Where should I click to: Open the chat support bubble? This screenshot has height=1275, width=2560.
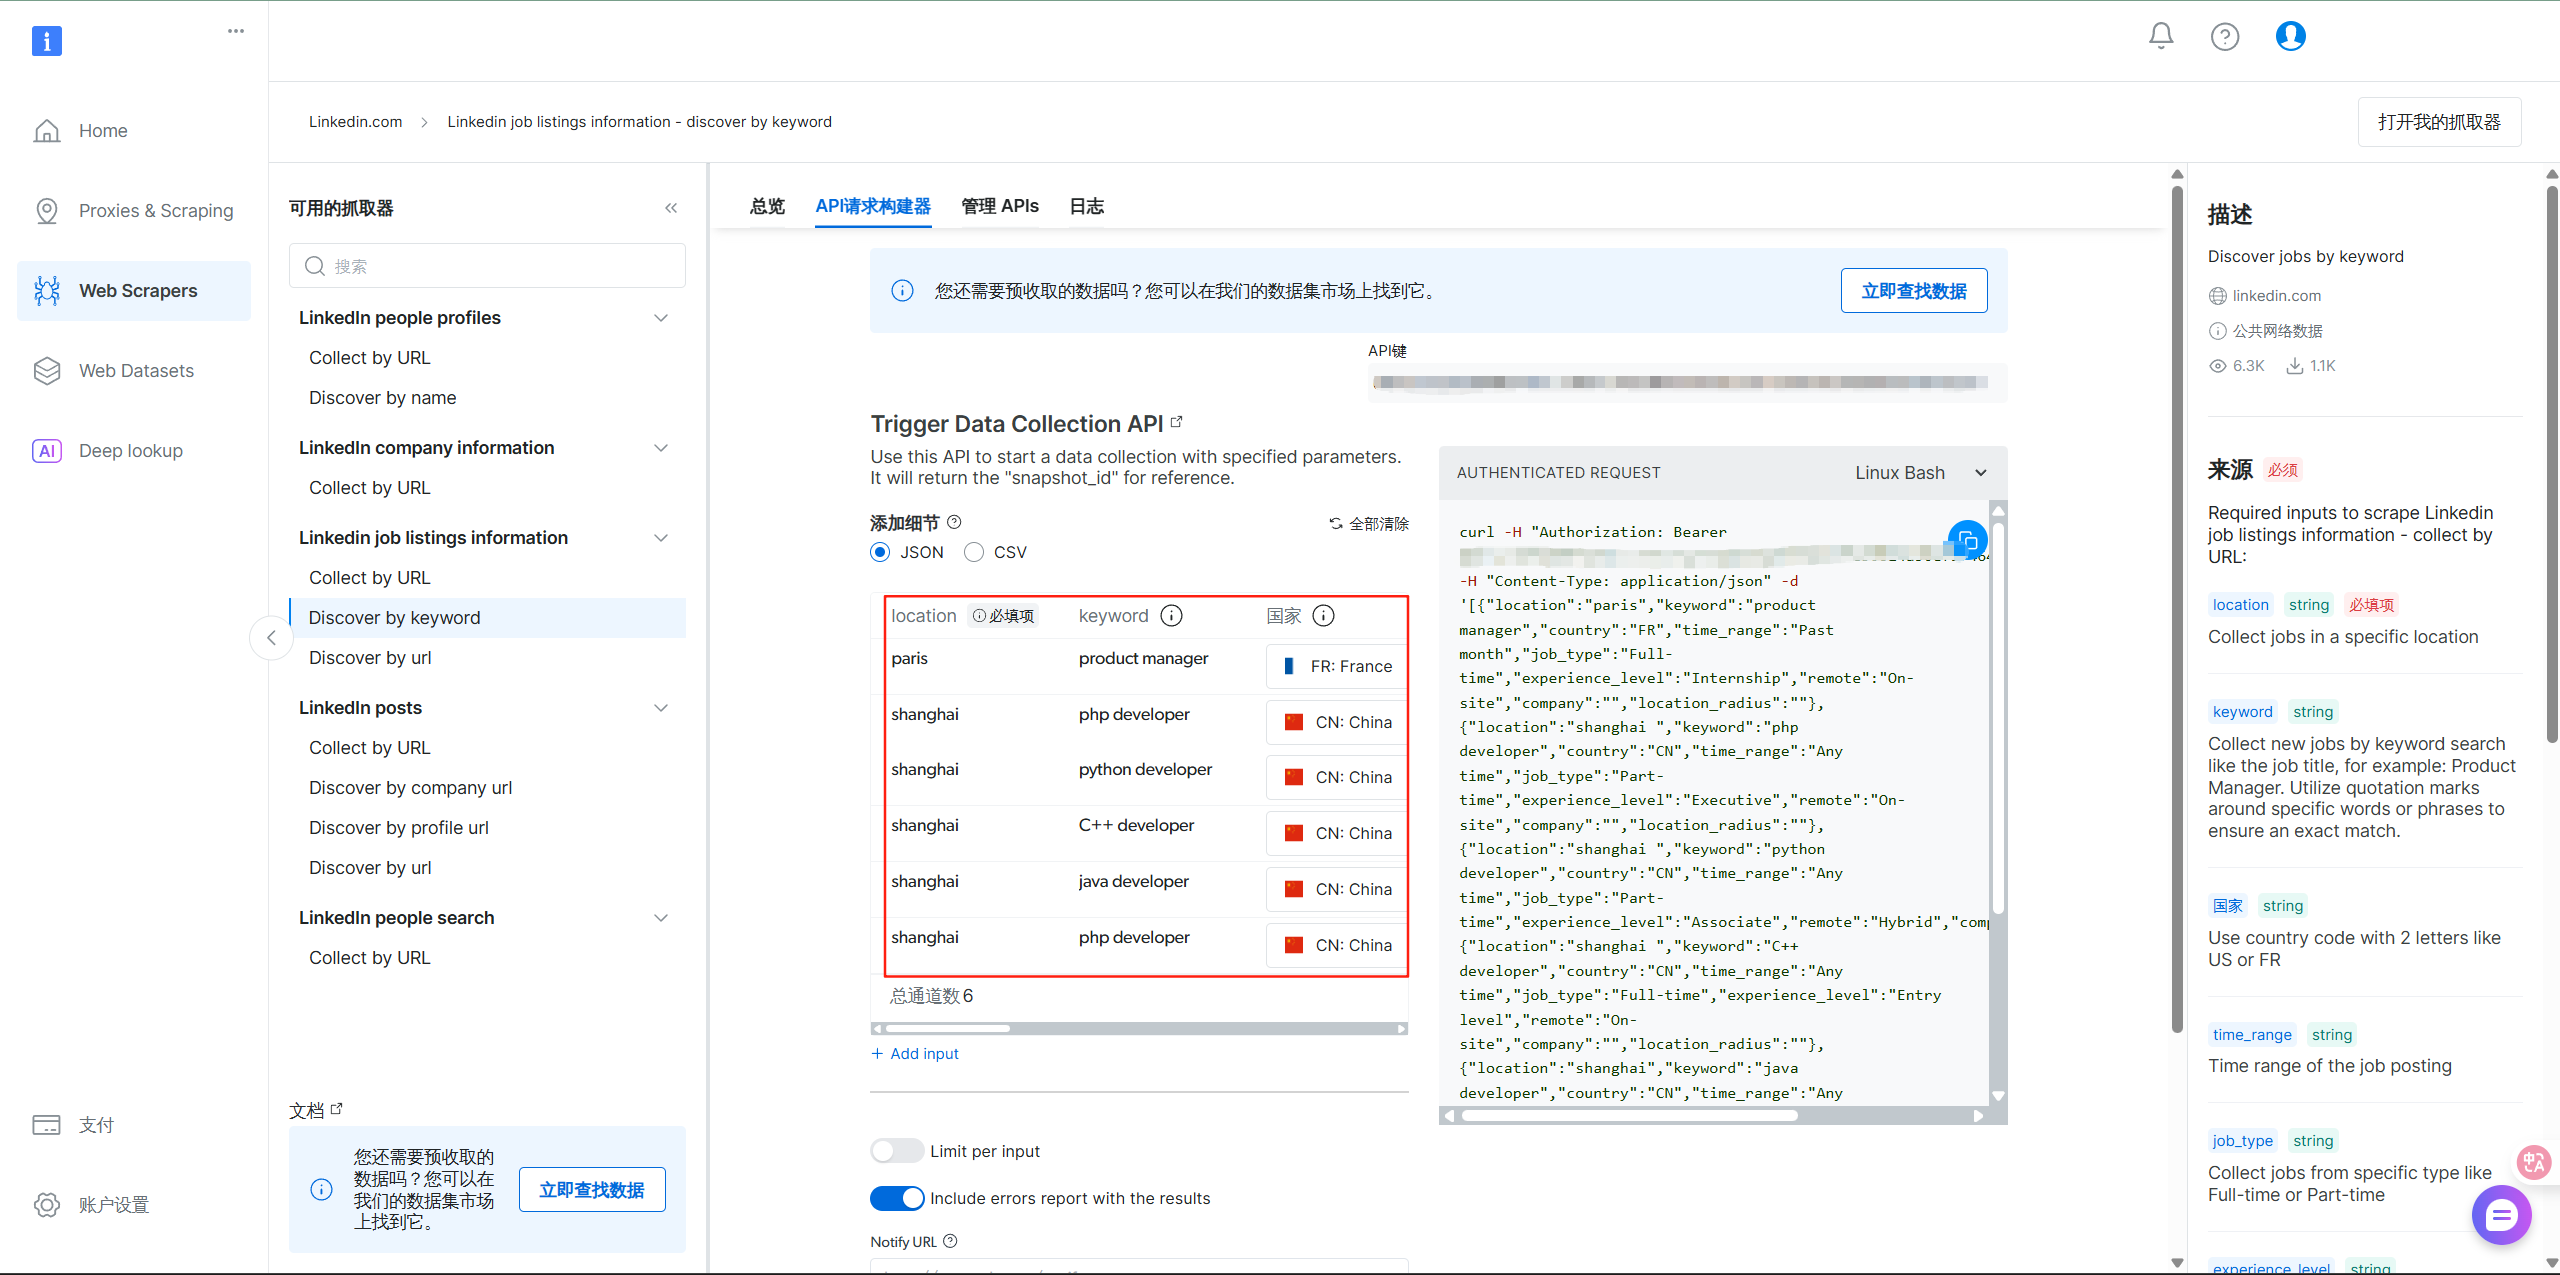coord(2501,1215)
